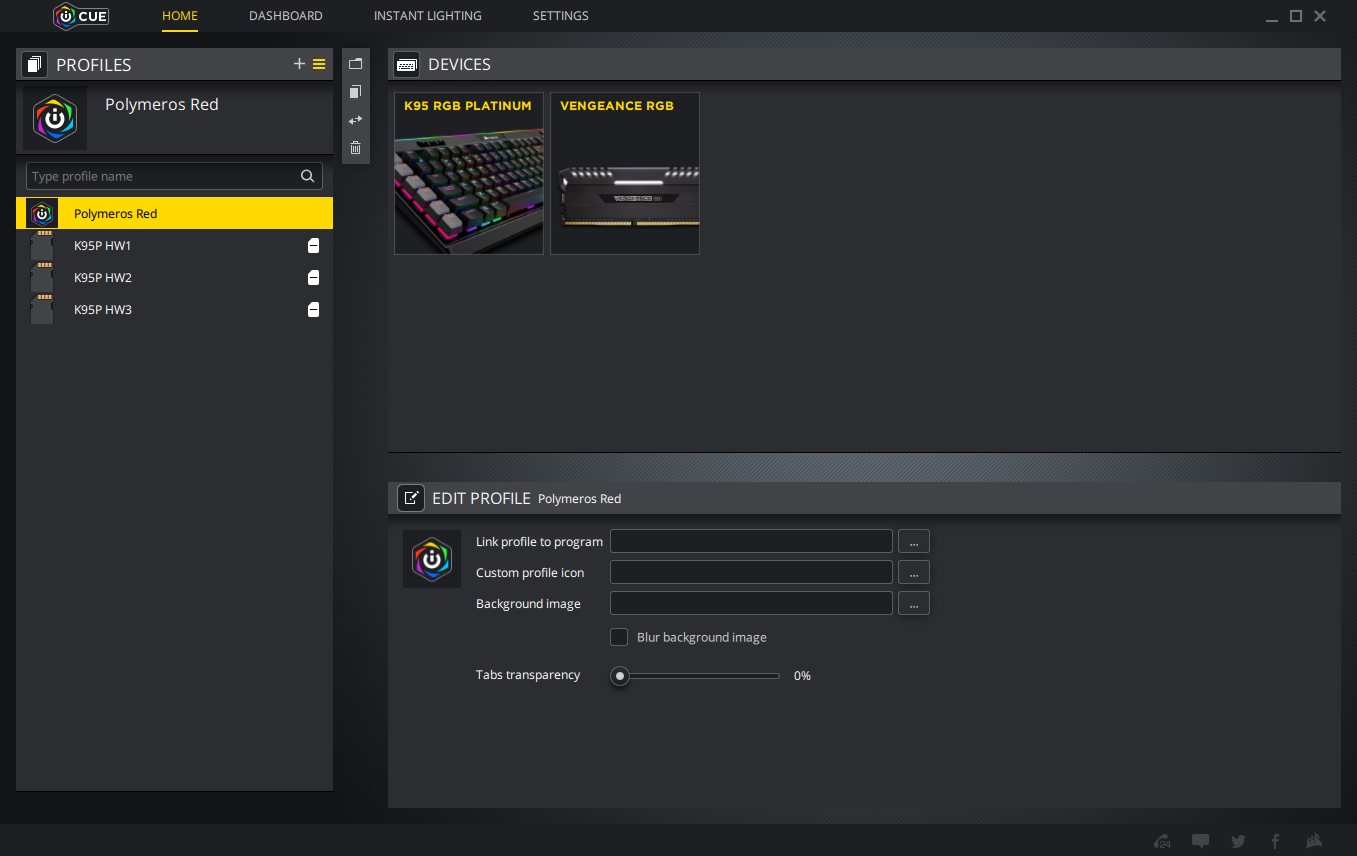Click the Tabs transparency slider handle
This screenshot has height=856, width=1357.
click(620, 676)
